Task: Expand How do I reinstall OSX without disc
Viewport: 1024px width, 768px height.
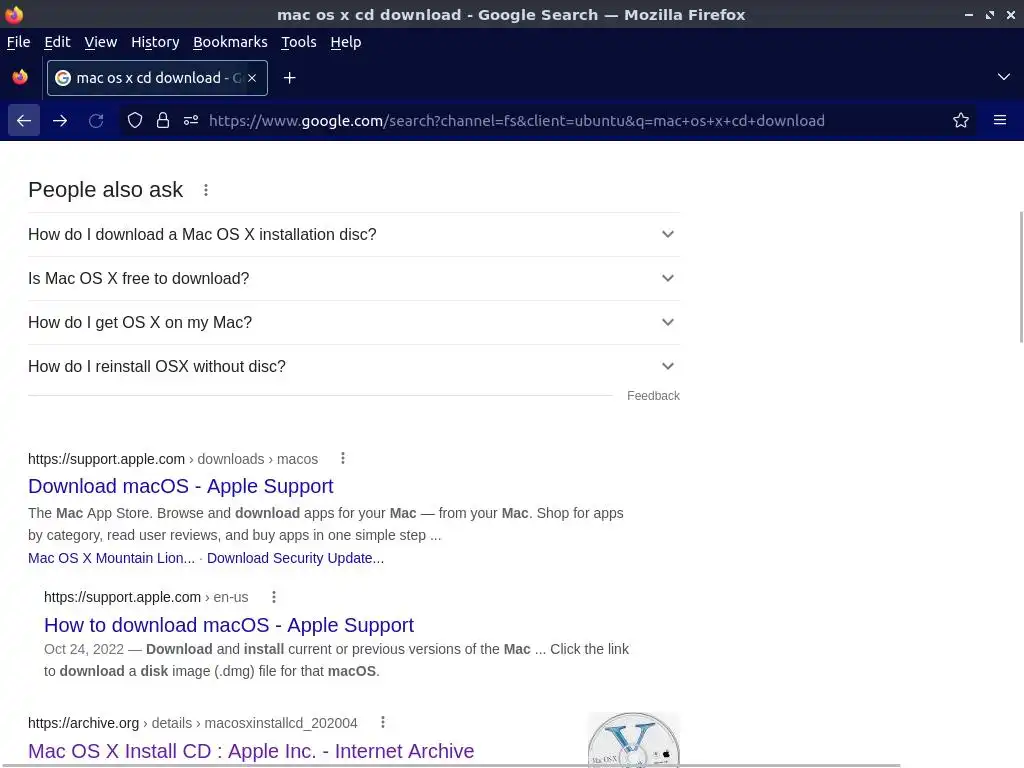Action: pos(353,366)
